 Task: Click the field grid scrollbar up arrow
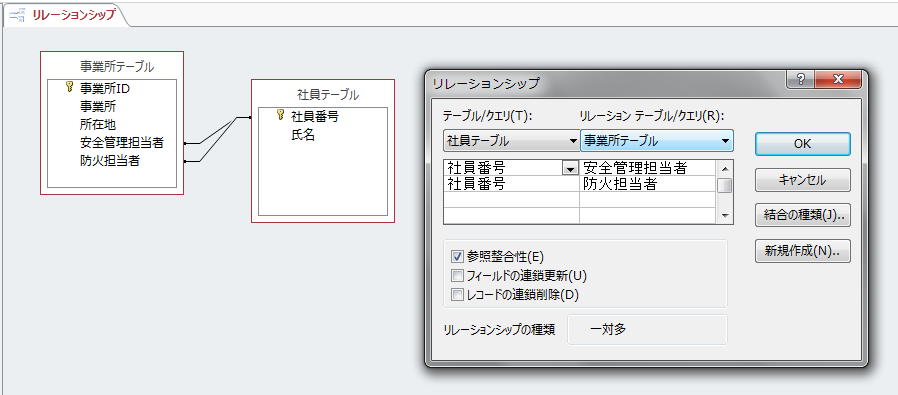click(x=725, y=168)
